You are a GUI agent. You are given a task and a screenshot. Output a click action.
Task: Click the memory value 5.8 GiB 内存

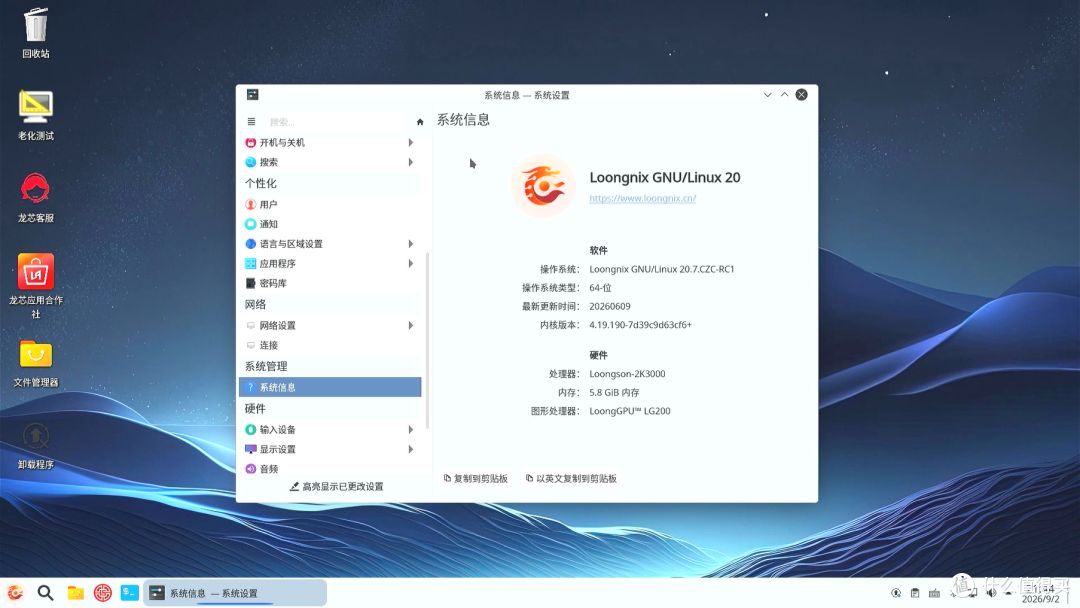614,392
